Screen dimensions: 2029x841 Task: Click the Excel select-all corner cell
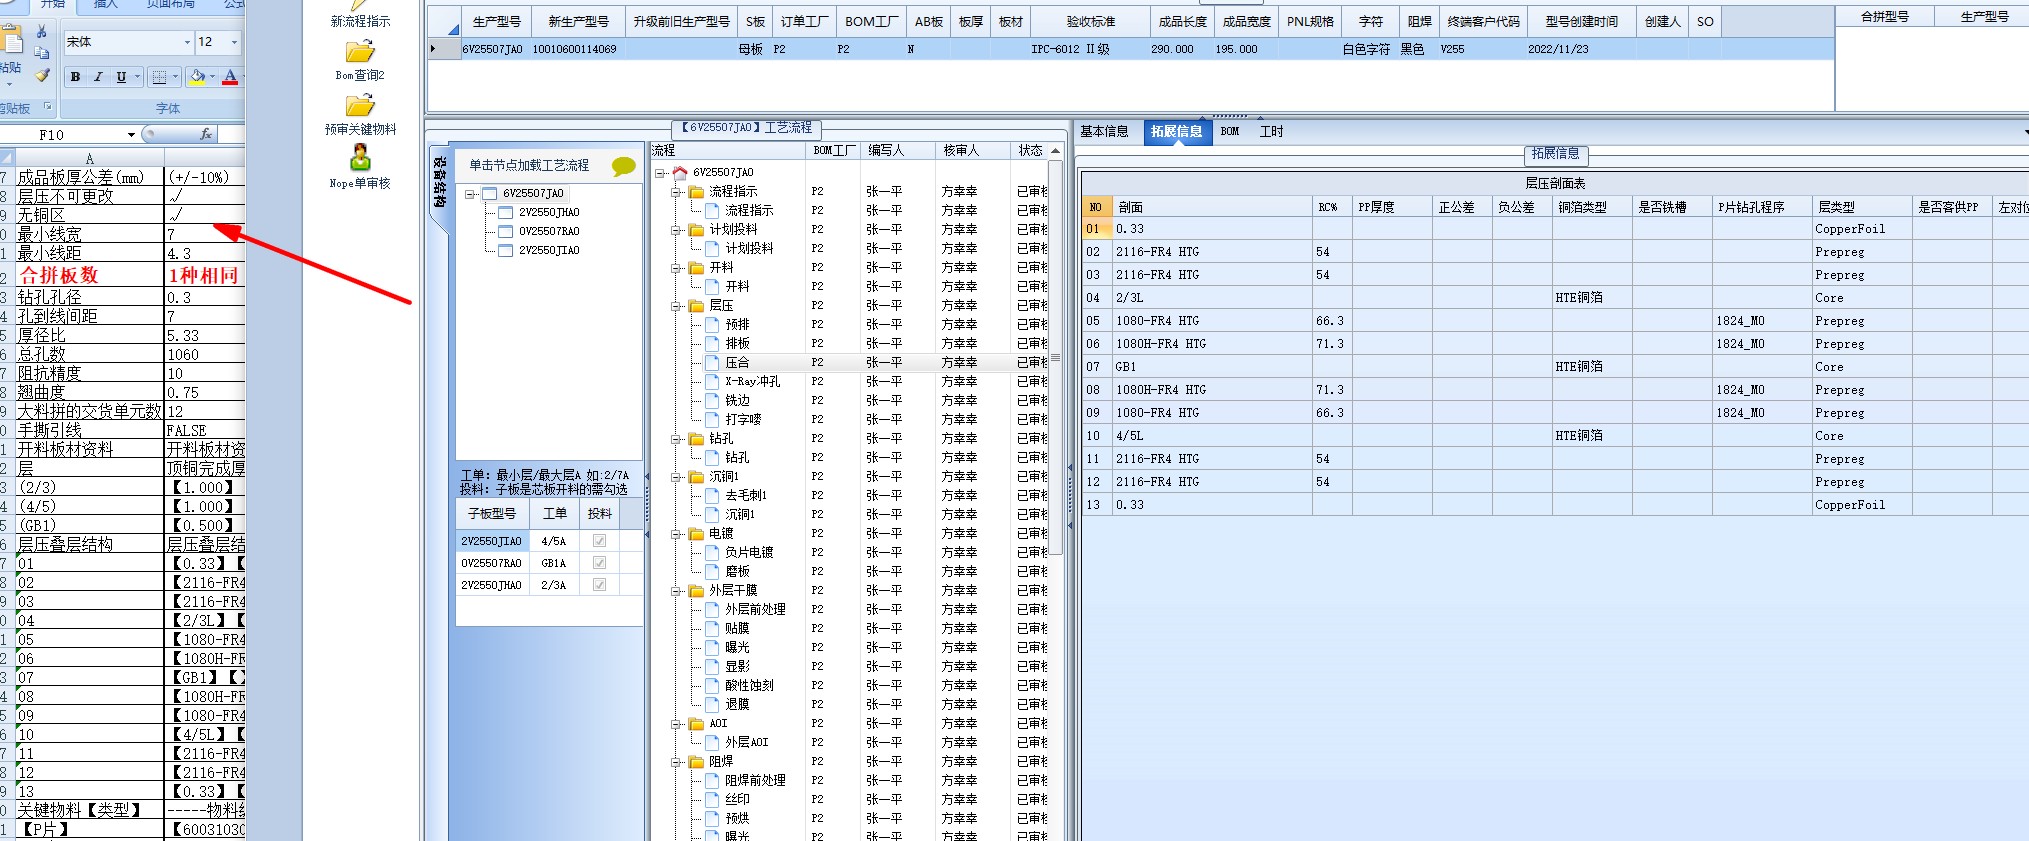tap(7, 158)
